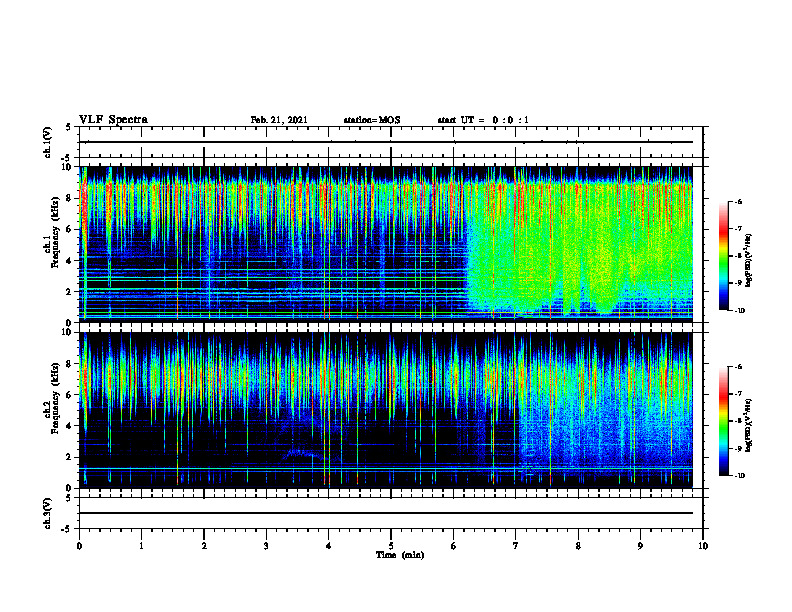Click the "start UT = 0 : 0 : 1" text
This screenshot has width=792, height=612.
pyautogui.click(x=483, y=120)
